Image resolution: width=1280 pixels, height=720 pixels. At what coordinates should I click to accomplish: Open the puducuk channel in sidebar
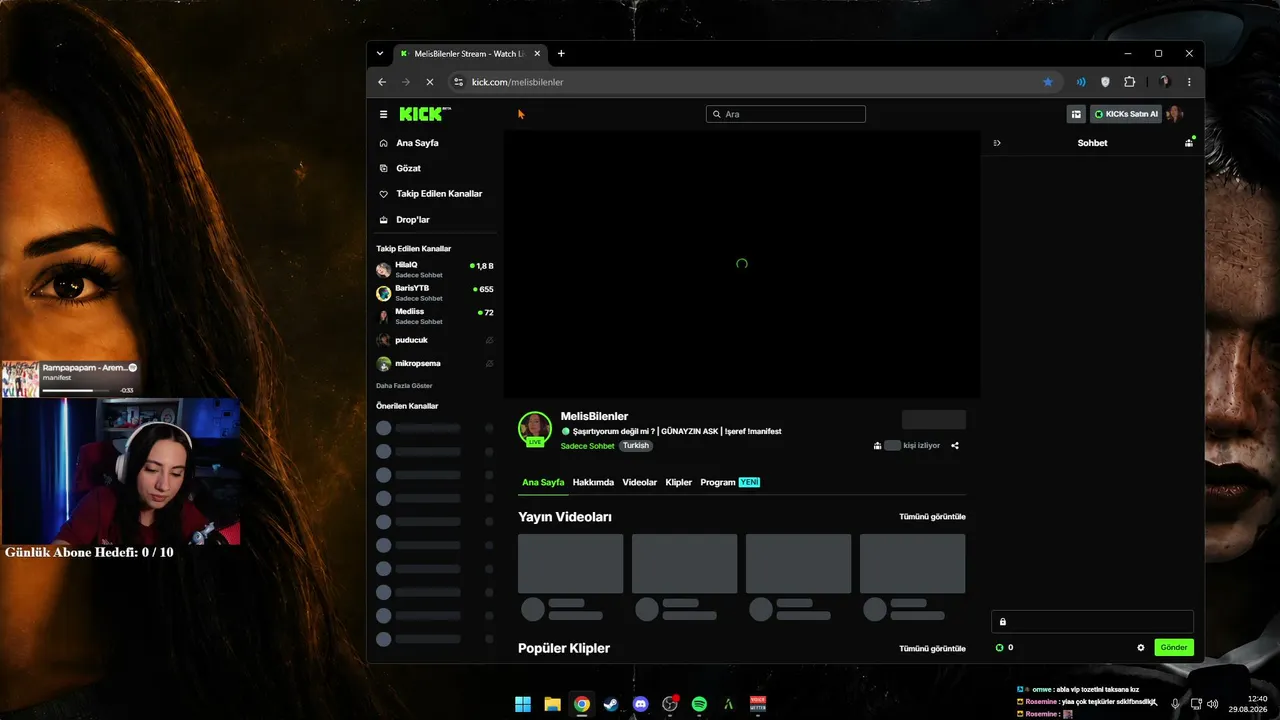point(435,340)
